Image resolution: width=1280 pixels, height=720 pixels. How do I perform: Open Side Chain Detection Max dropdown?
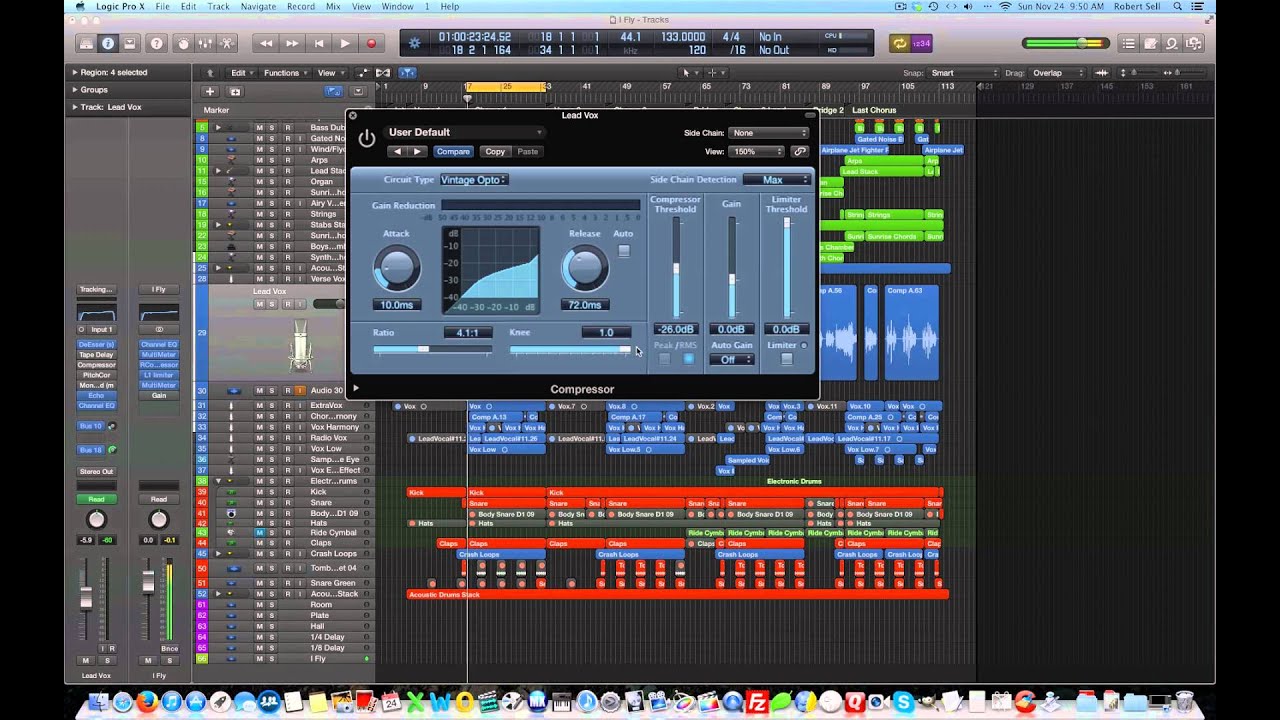[777, 179]
